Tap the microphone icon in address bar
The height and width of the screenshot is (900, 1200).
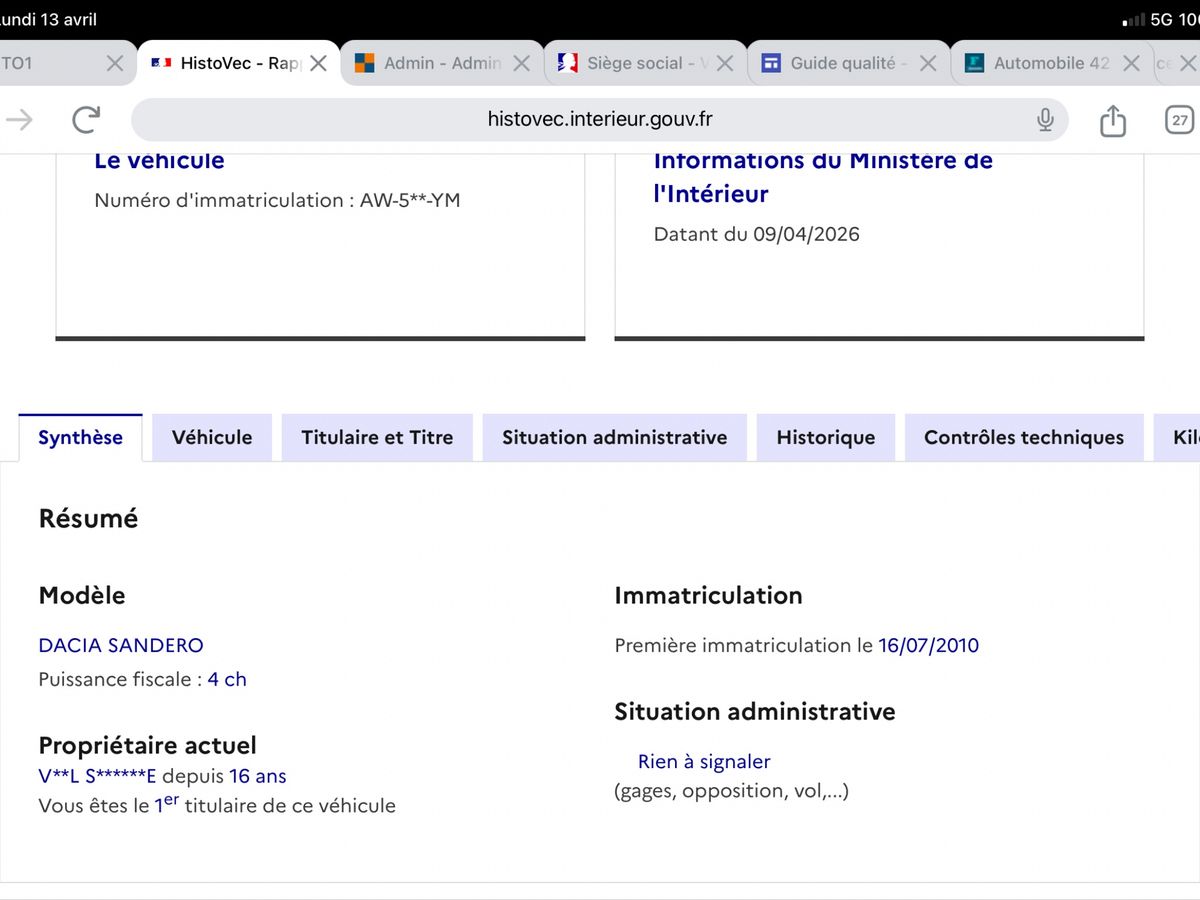point(1045,120)
